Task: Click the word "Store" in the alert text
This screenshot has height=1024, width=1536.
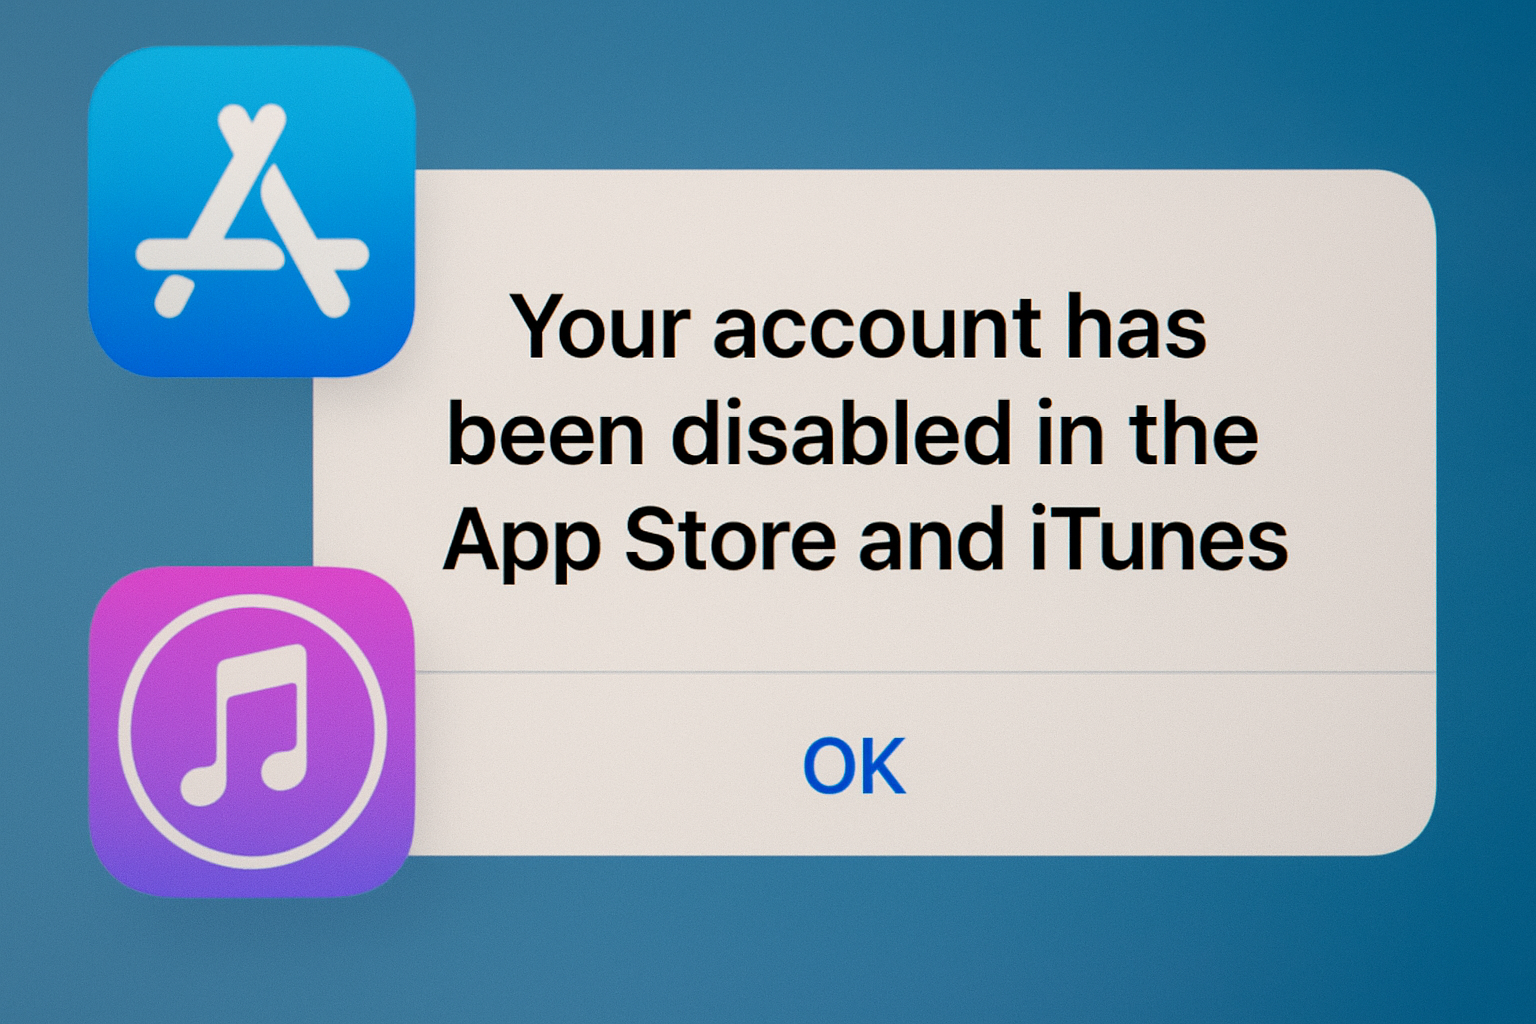Action: (x=730, y=539)
